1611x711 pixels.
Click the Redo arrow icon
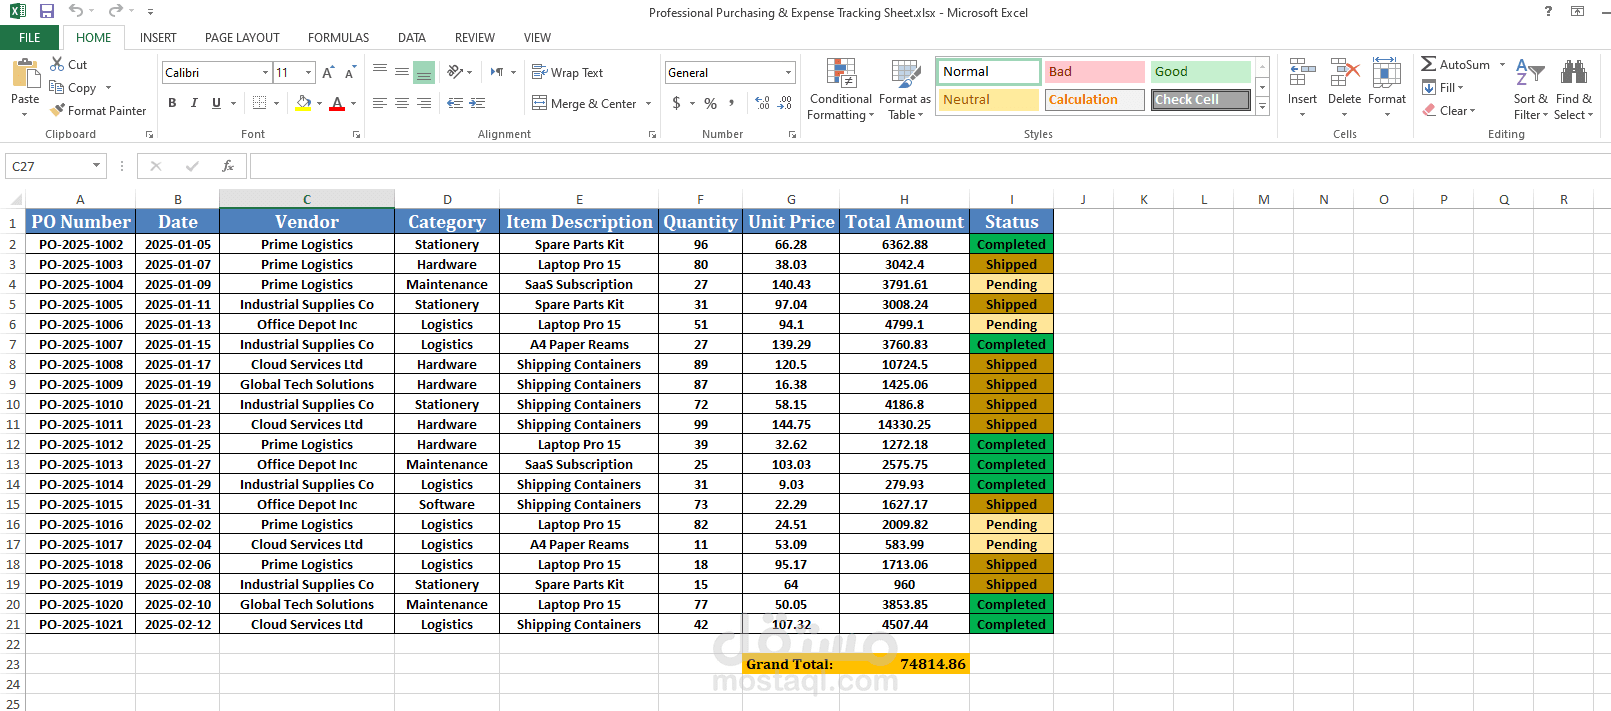pos(115,11)
